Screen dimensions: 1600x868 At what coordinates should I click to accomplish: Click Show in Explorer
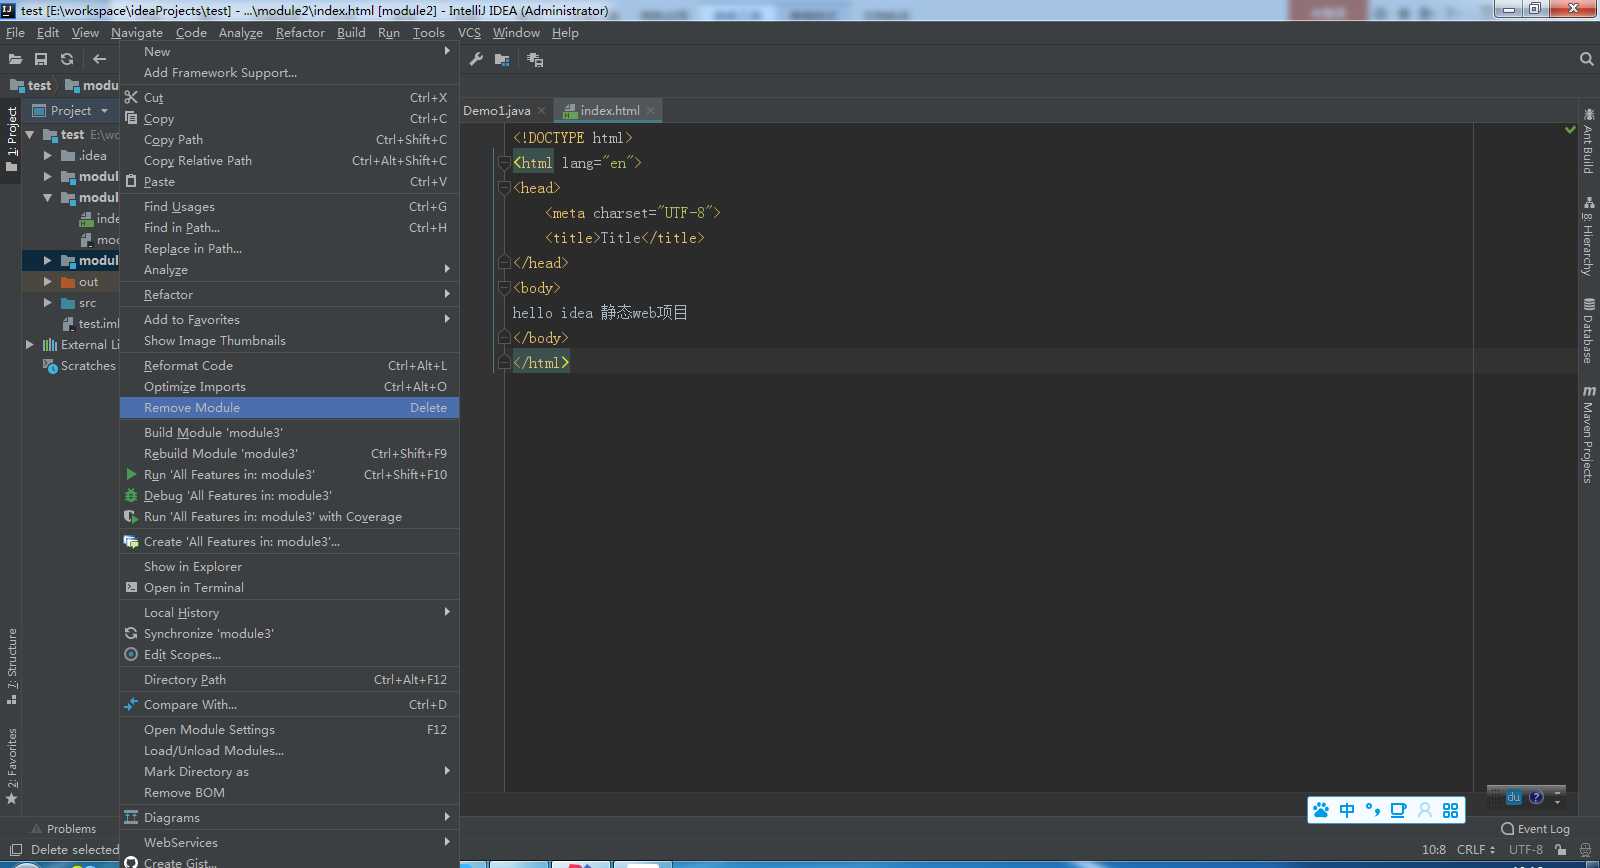pyautogui.click(x=289, y=567)
